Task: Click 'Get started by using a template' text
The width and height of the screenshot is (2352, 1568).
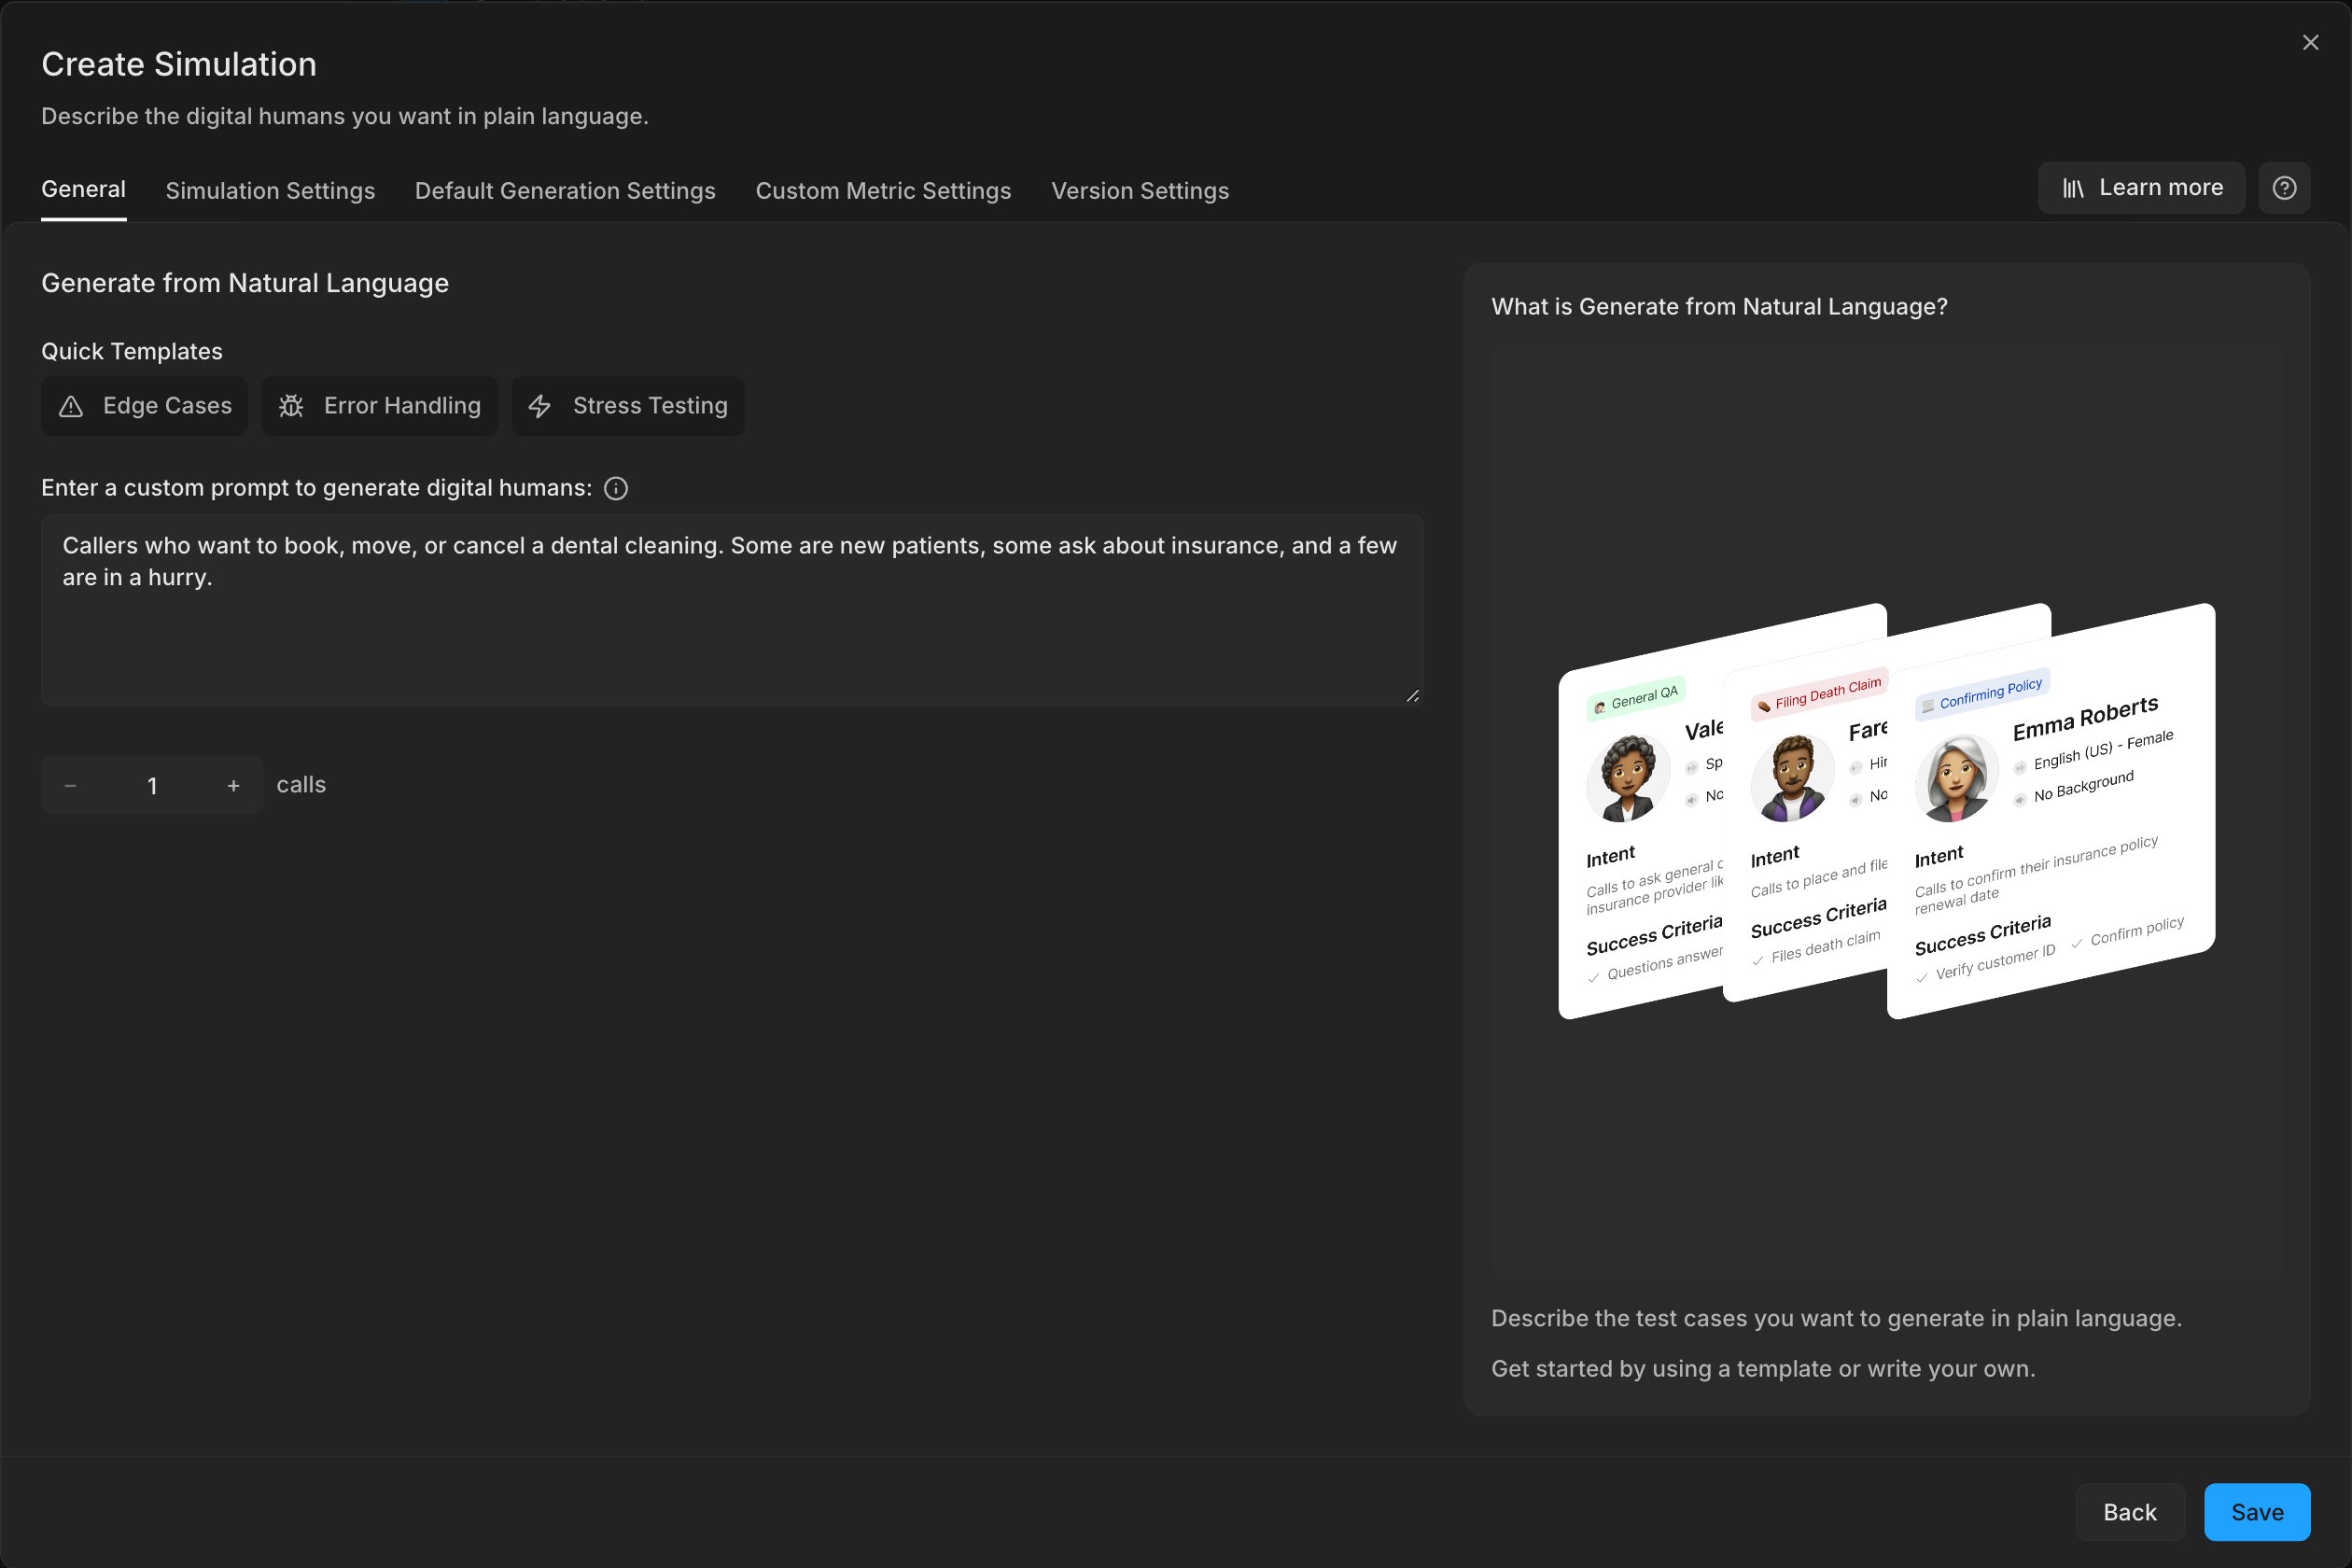Action: tap(1662, 1369)
